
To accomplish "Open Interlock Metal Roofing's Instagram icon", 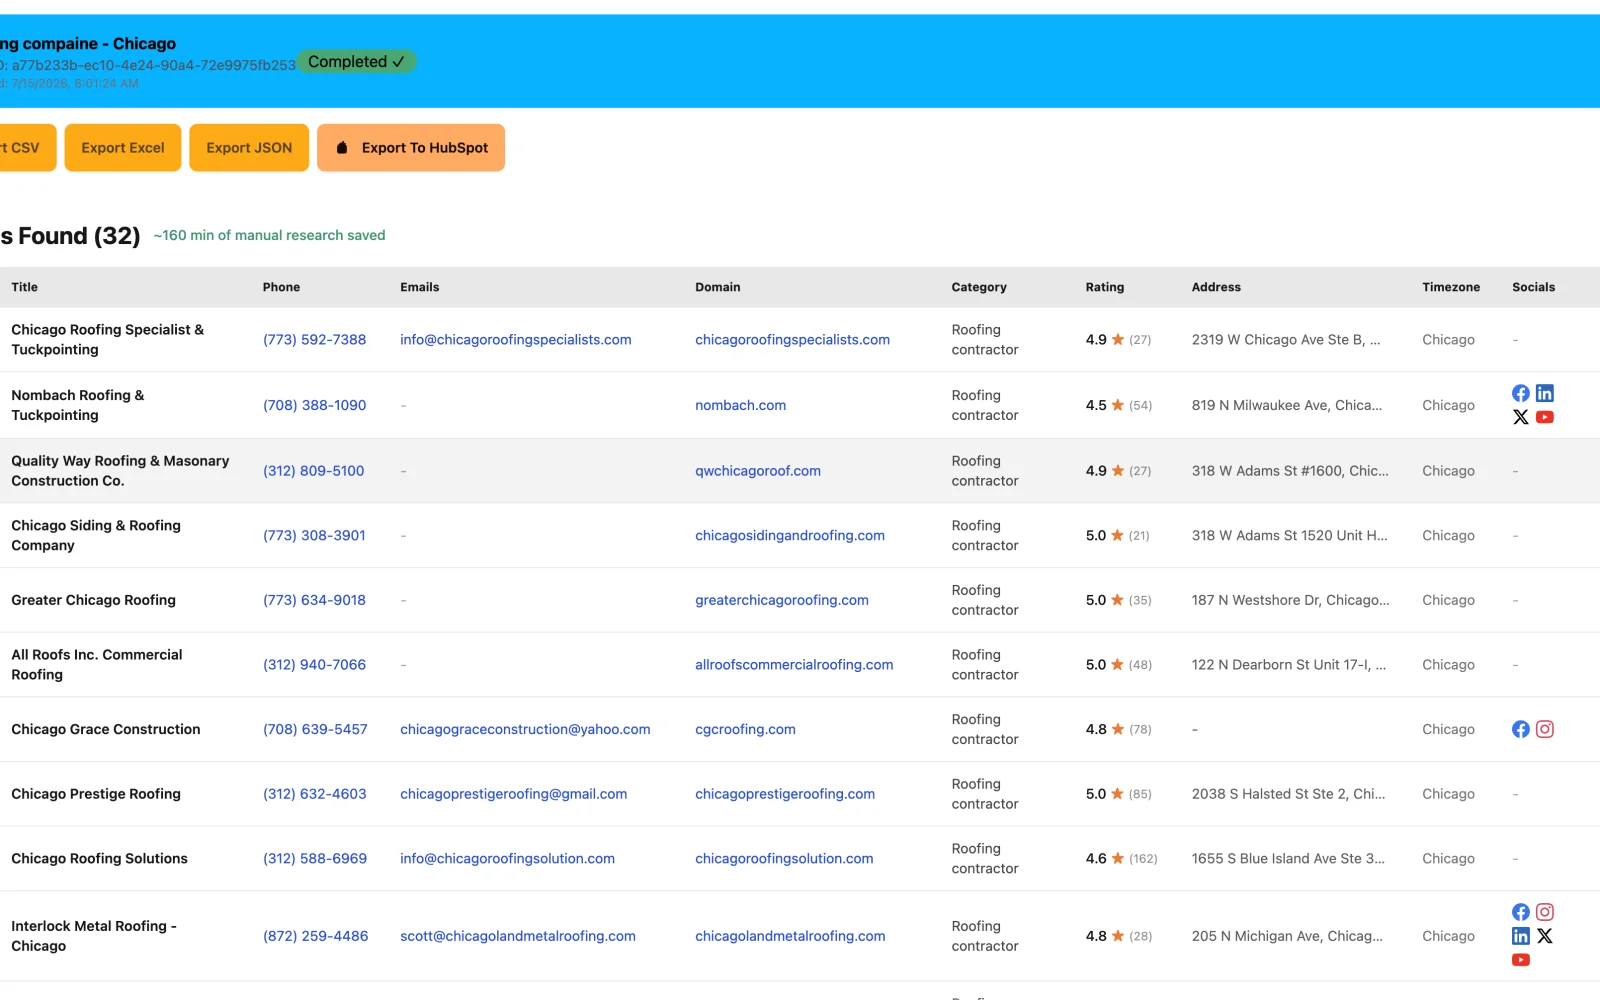I will pos(1545,912).
